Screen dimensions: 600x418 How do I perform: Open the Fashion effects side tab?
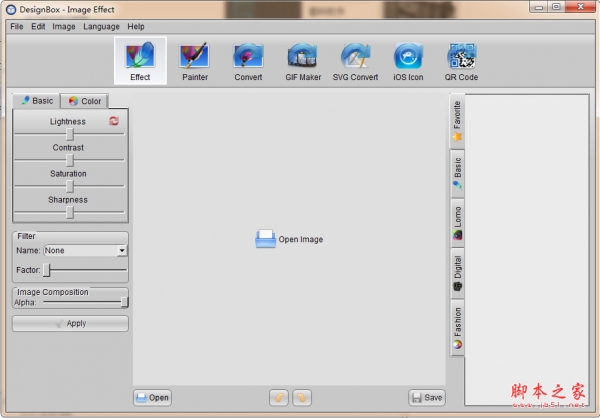[x=457, y=327]
